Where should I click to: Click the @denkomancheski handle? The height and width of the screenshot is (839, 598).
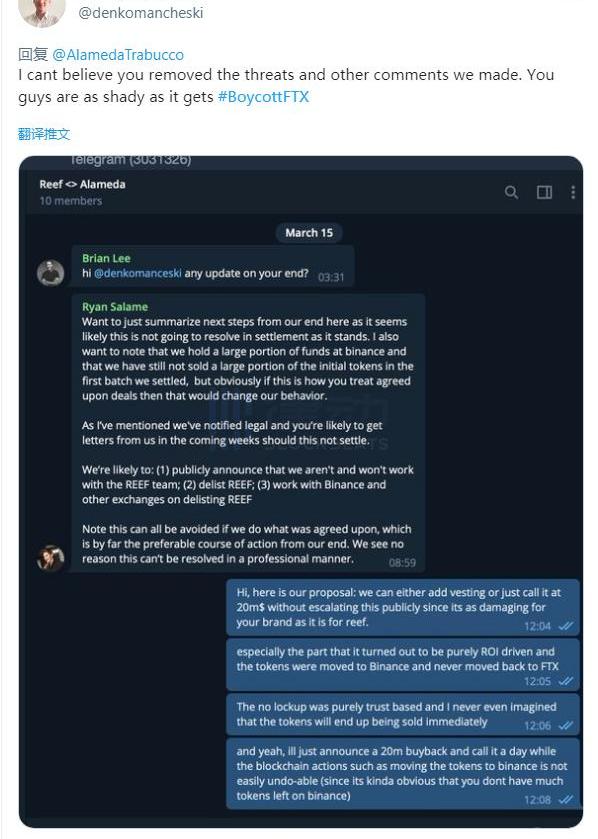click(141, 13)
